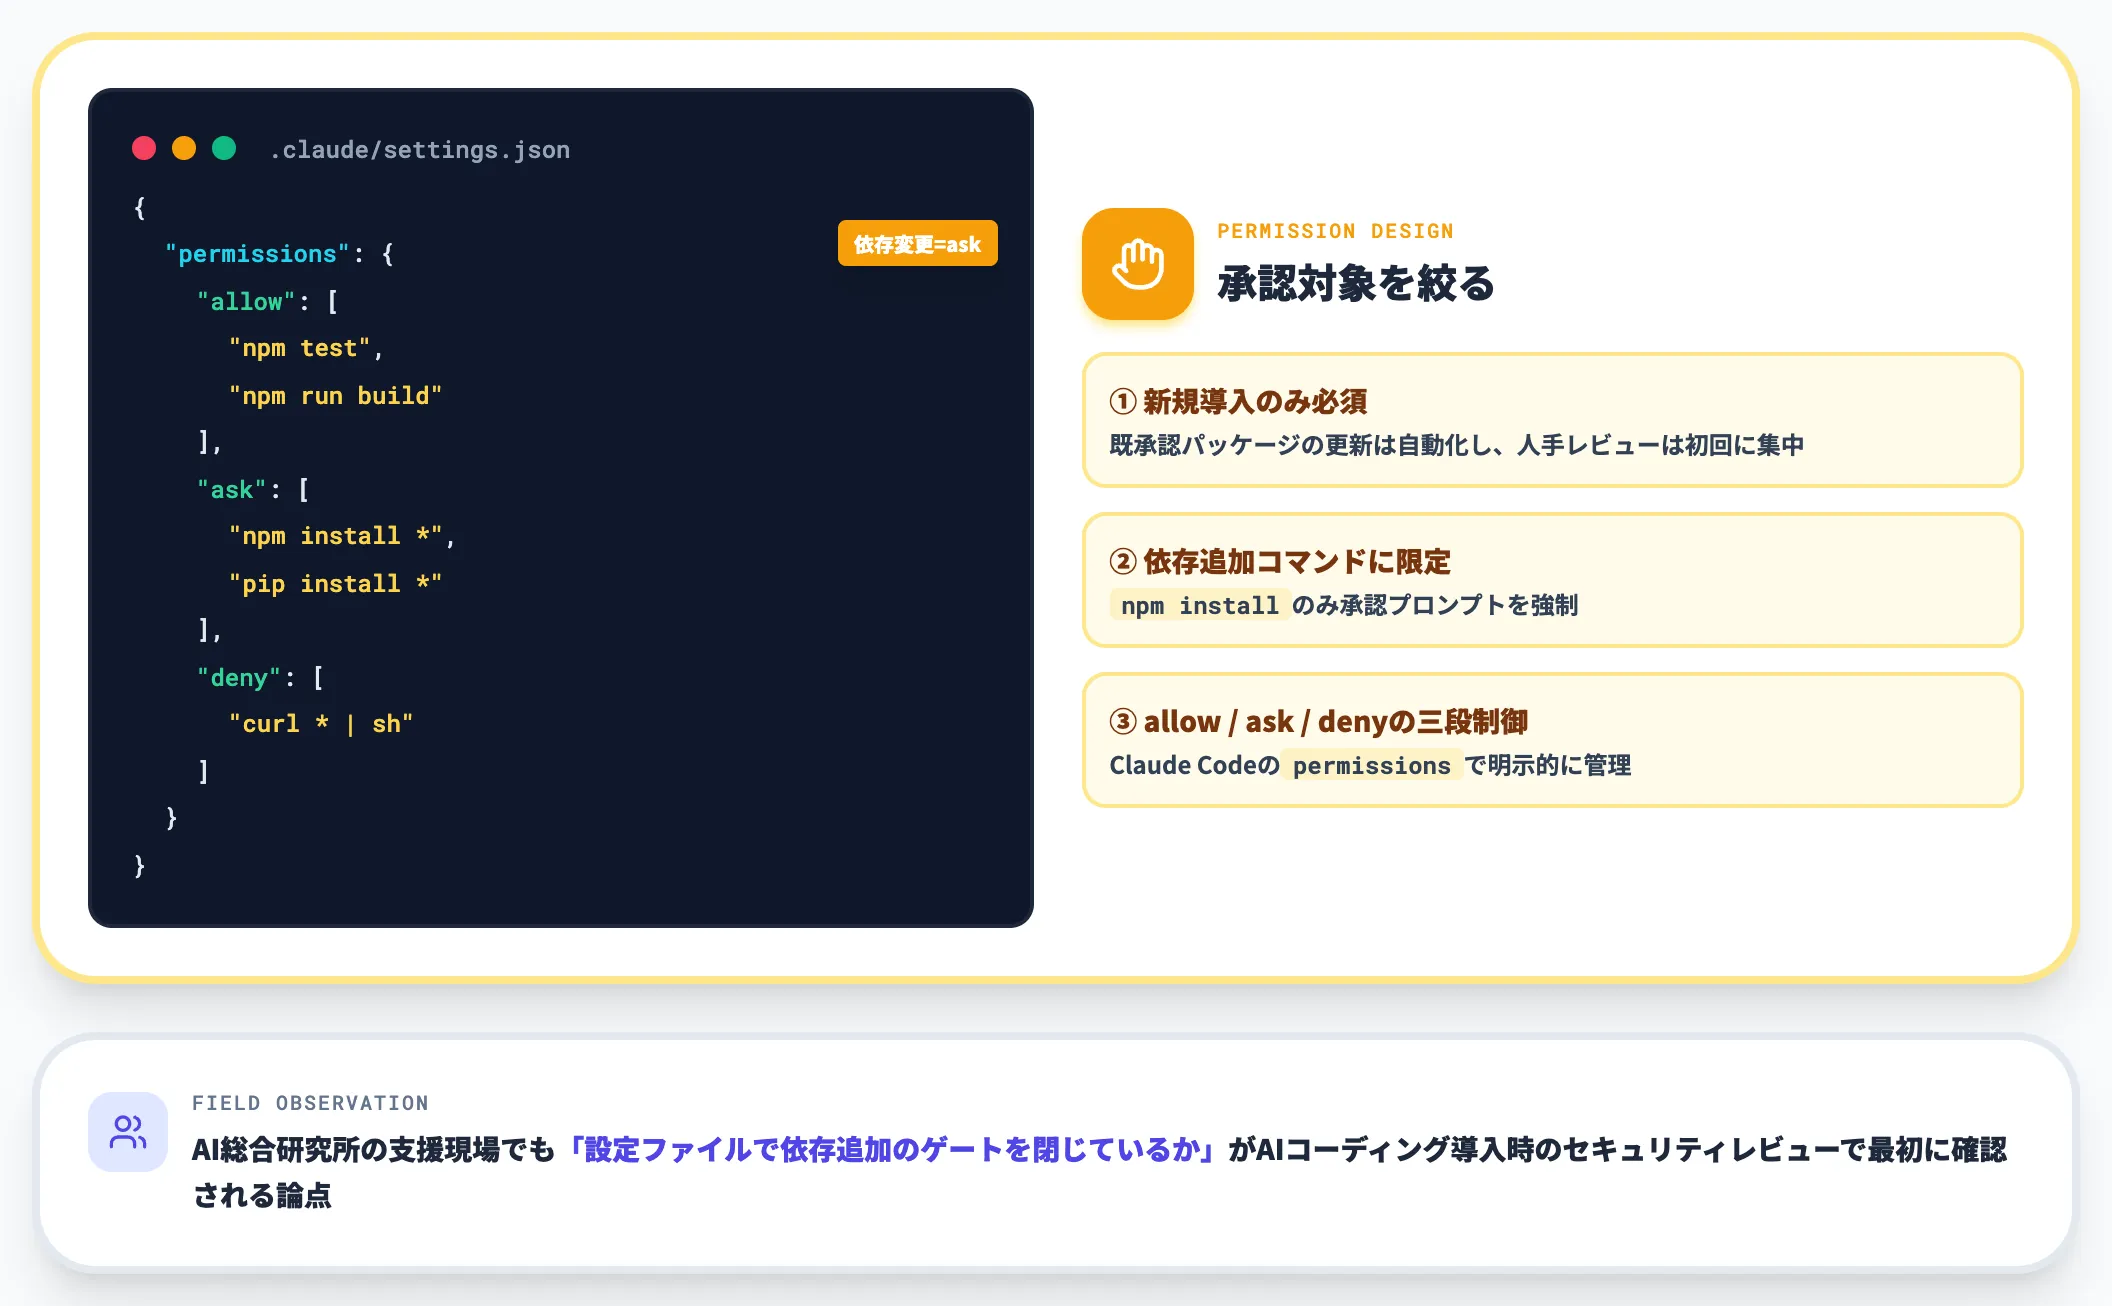The height and width of the screenshot is (1306, 2112).
Task: Click card title ③ allow / ask / denyの三段制御
Action: 1318,721
